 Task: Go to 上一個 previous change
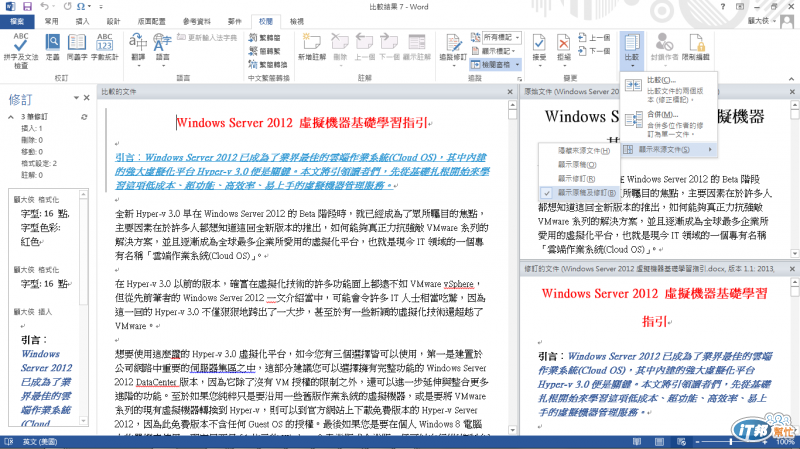point(594,38)
